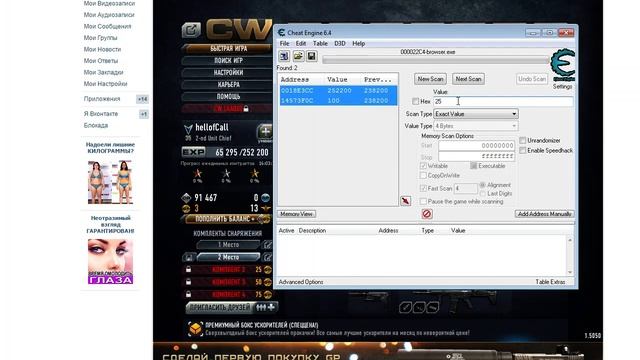Click the coin icon next to price 25
Image resolution: width=640 pixels, height=360 pixels.
268,269
